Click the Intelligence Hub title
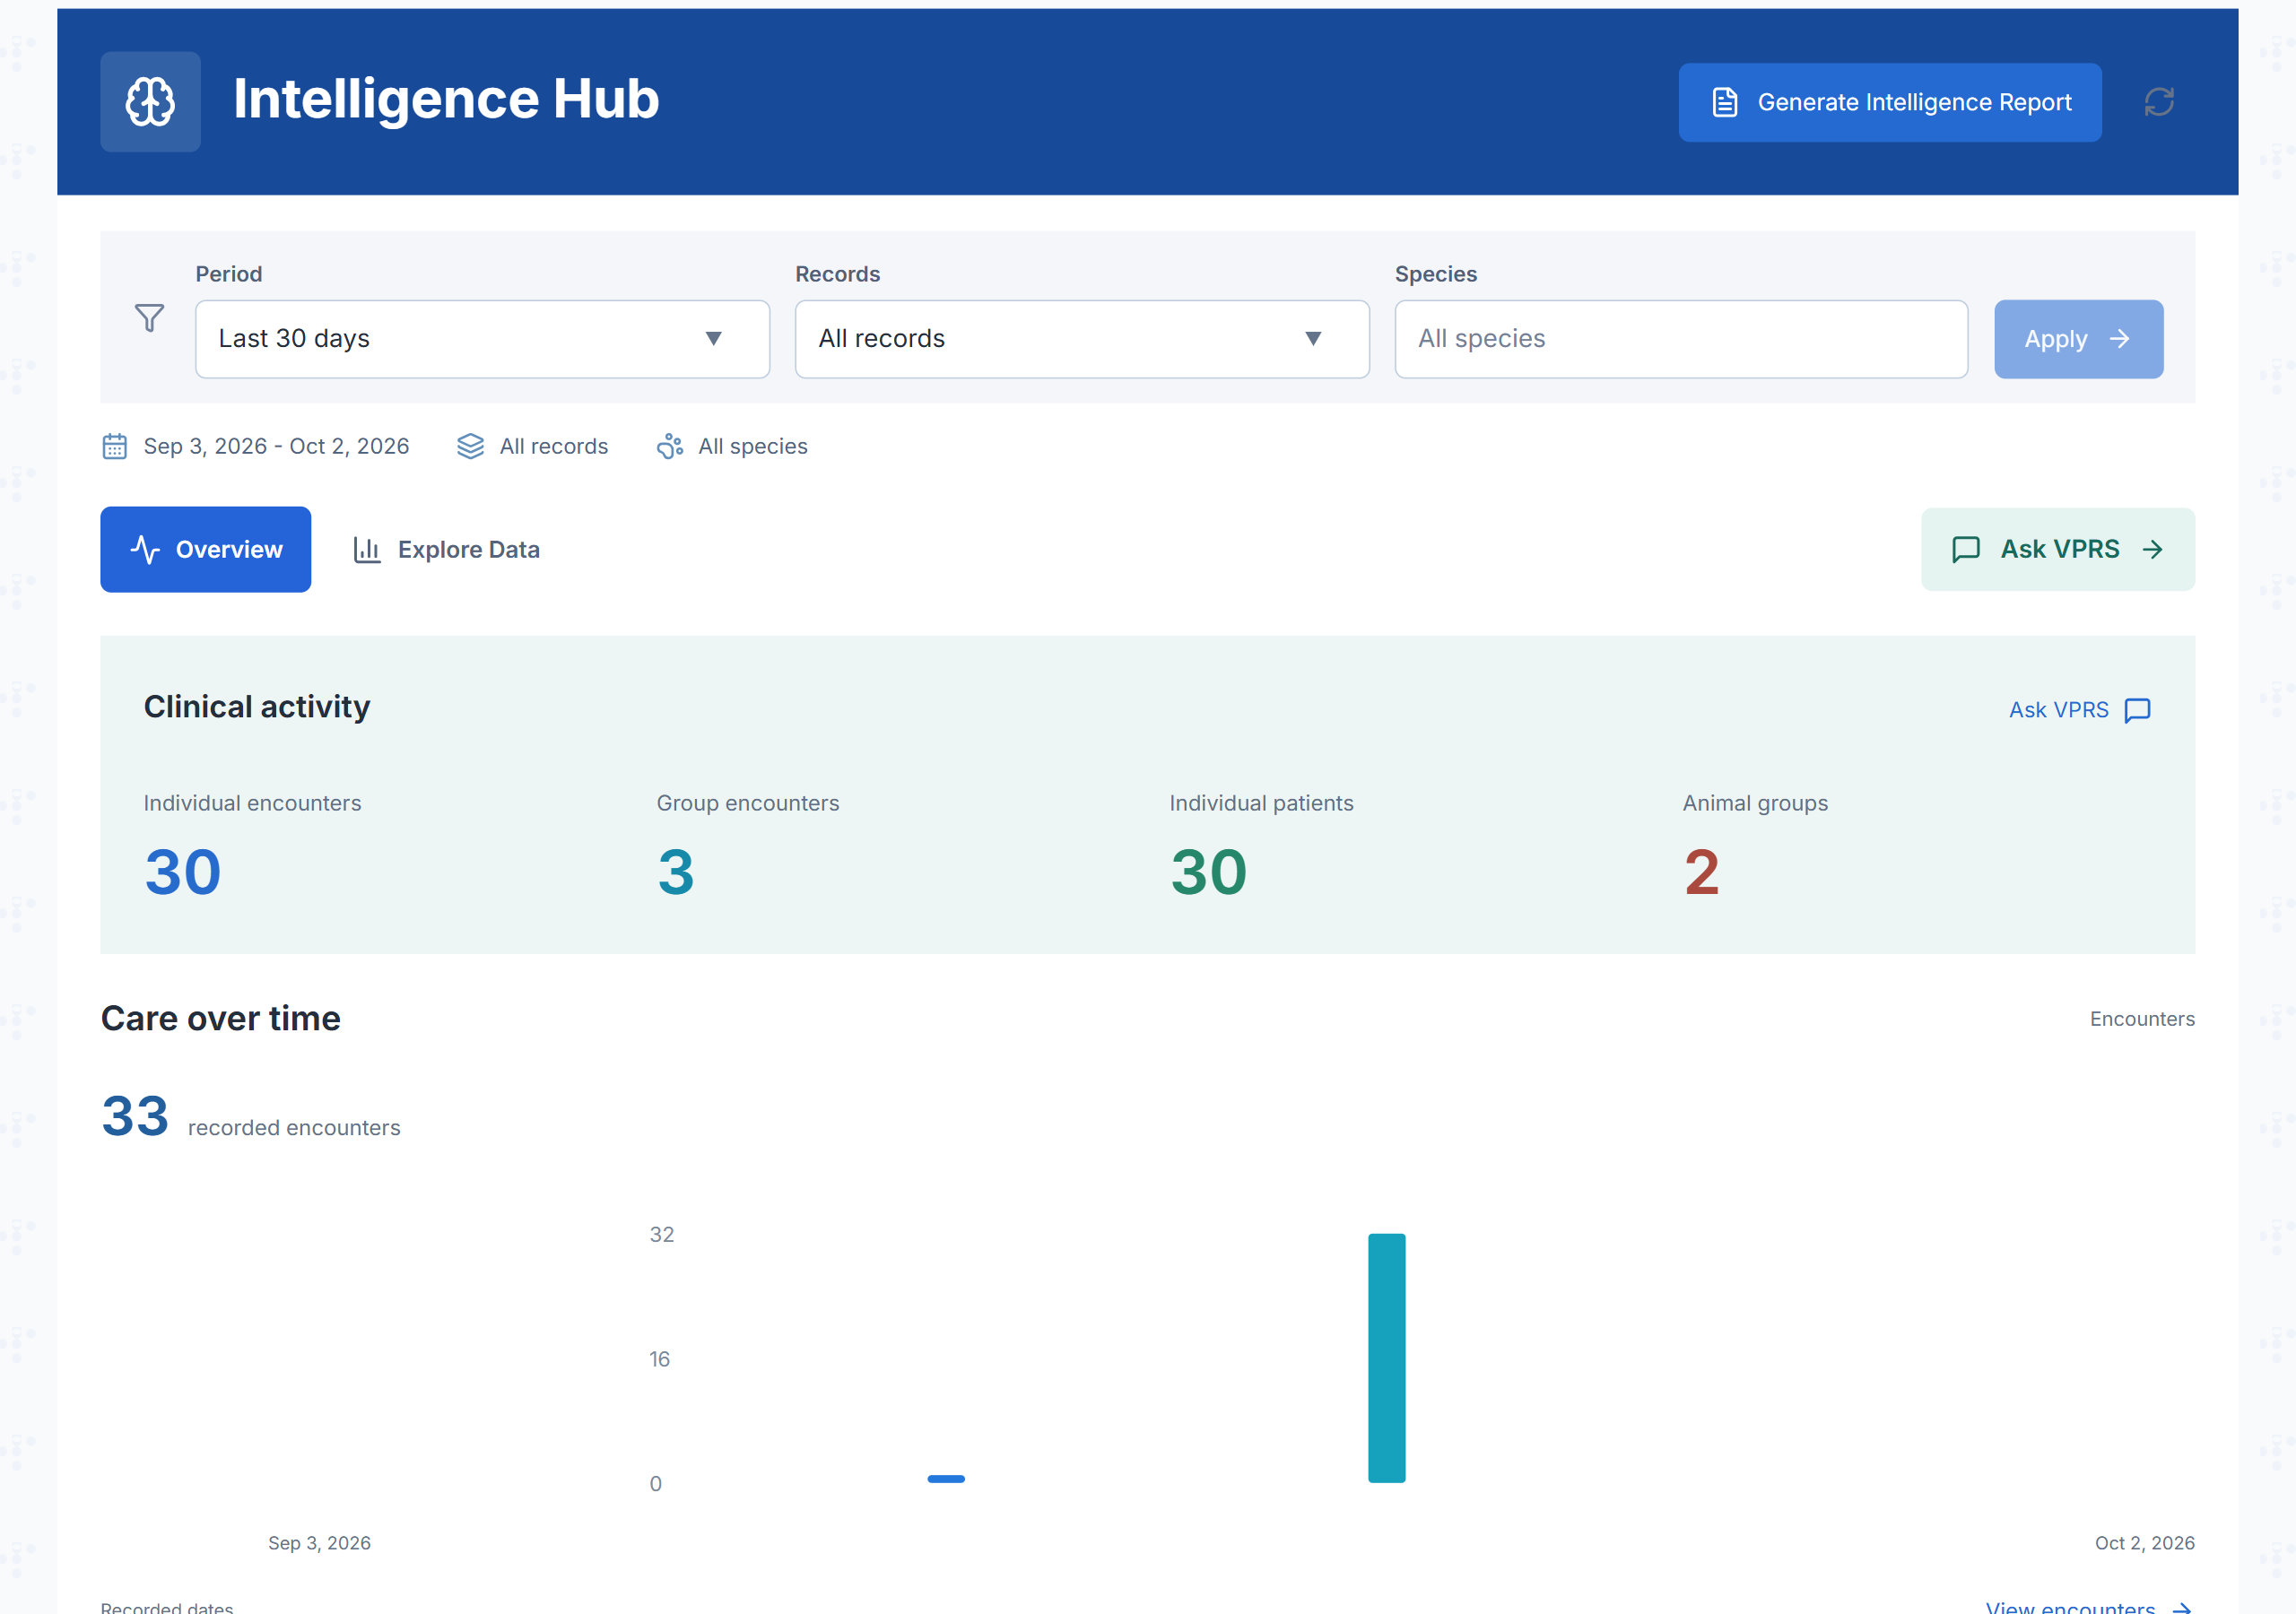This screenshot has width=2296, height=1614. tap(446, 99)
